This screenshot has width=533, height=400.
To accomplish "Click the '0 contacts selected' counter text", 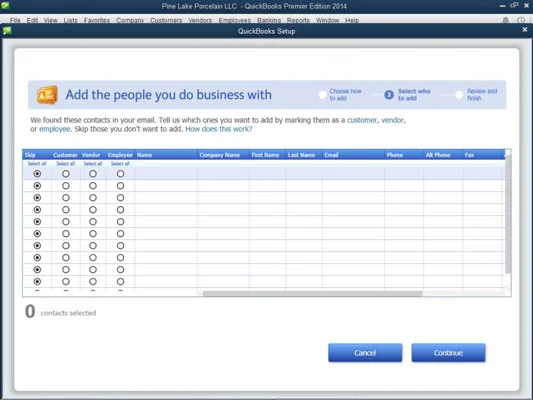I will pos(61,312).
